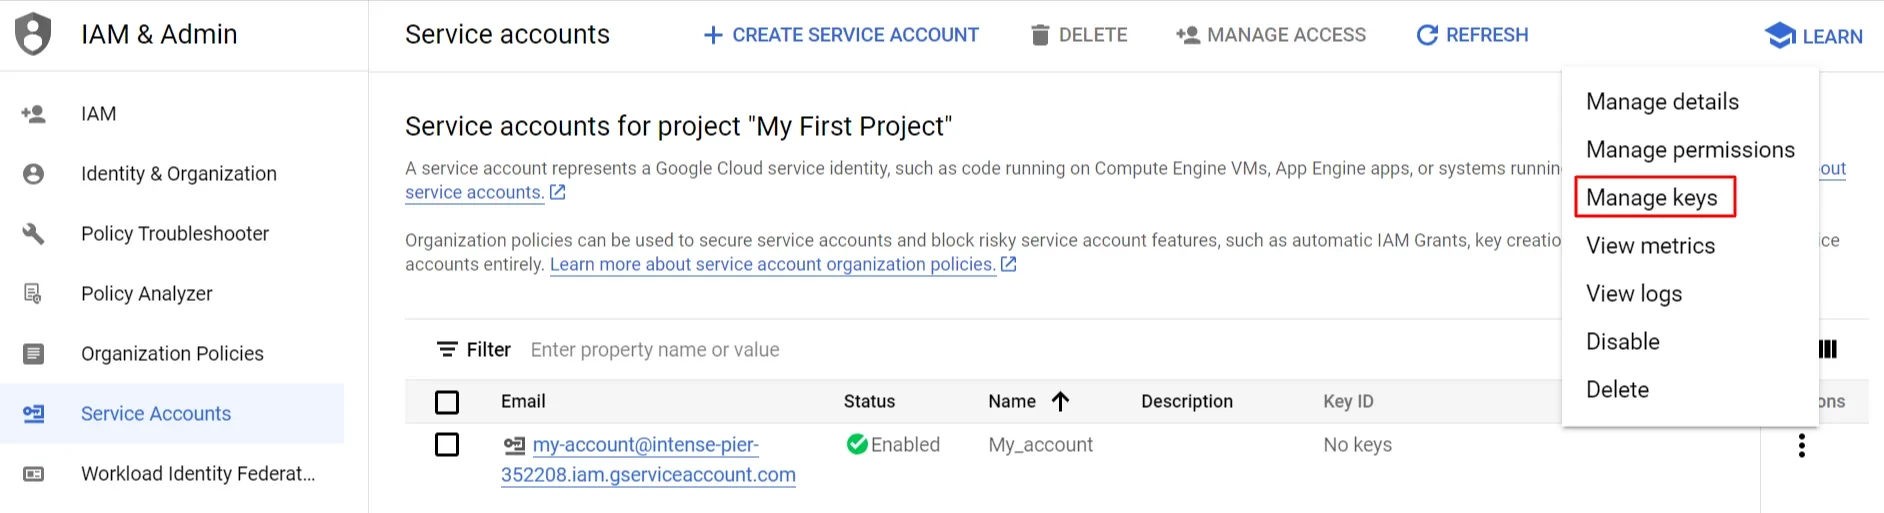Open the three-dot actions menu for My_account
Viewport: 1884px width, 513px height.
pyautogui.click(x=1801, y=446)
